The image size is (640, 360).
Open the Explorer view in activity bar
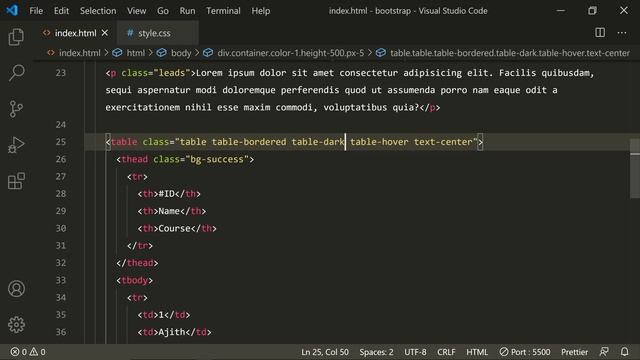16,37
